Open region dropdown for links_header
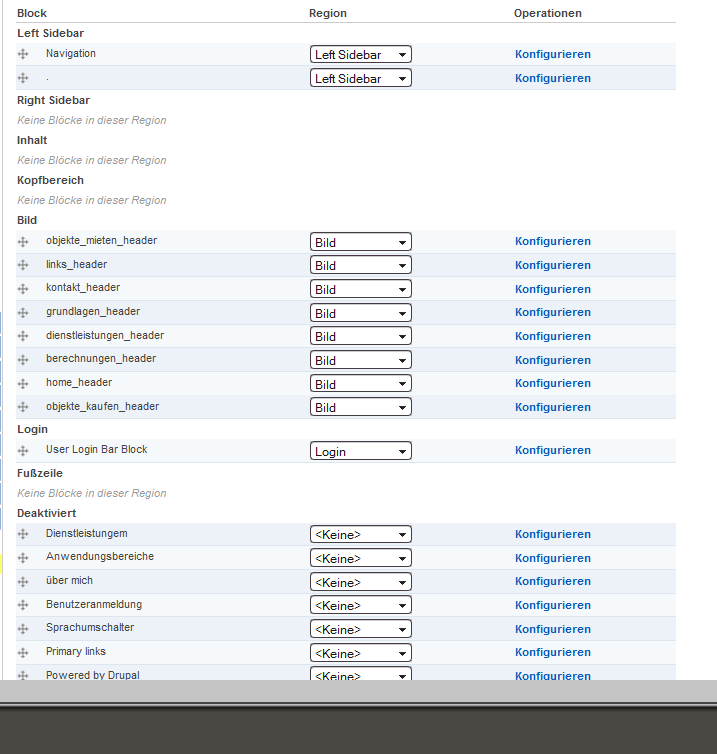This screenshot has height=754, width=717. coord(360,266)
